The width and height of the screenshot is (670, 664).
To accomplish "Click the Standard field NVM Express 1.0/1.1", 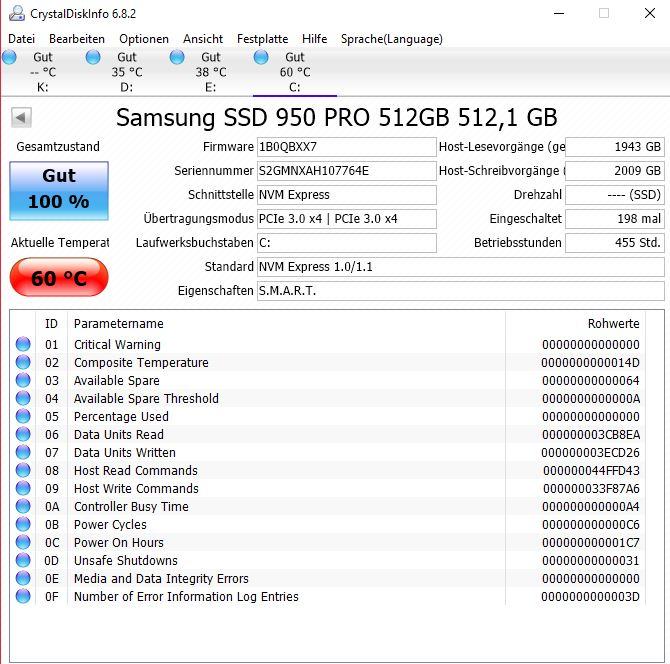I will click(x=461, y=267).
